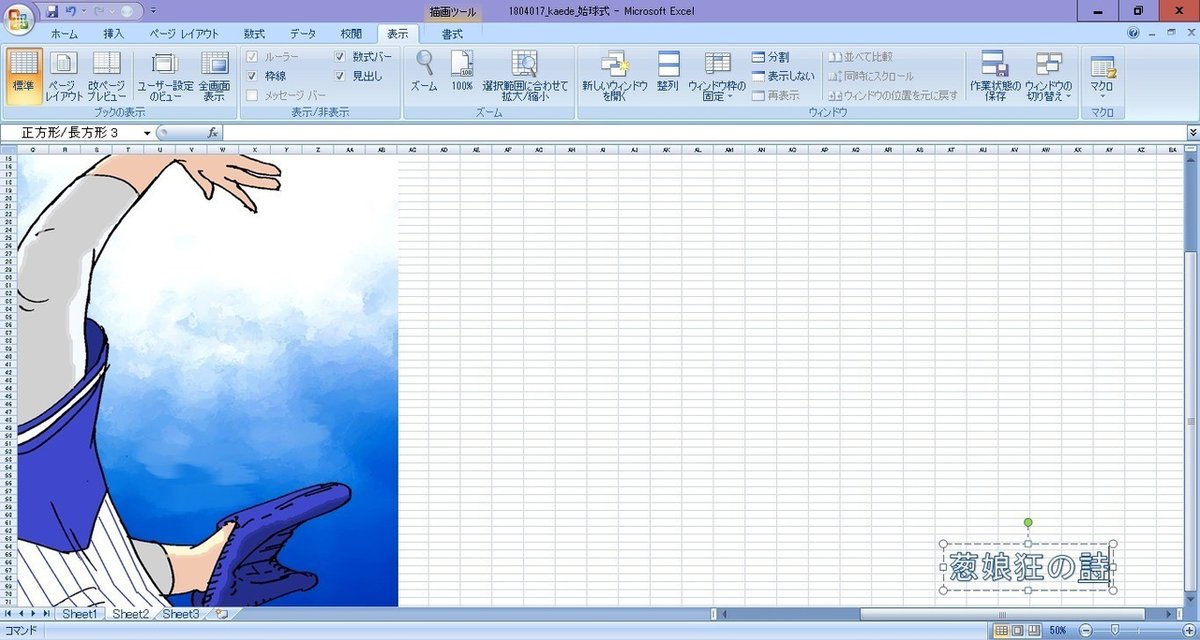This screenshot has width=1200, height=640.
Task: Switch to 標準 (Normal) view
Action: tap(23, 76)
